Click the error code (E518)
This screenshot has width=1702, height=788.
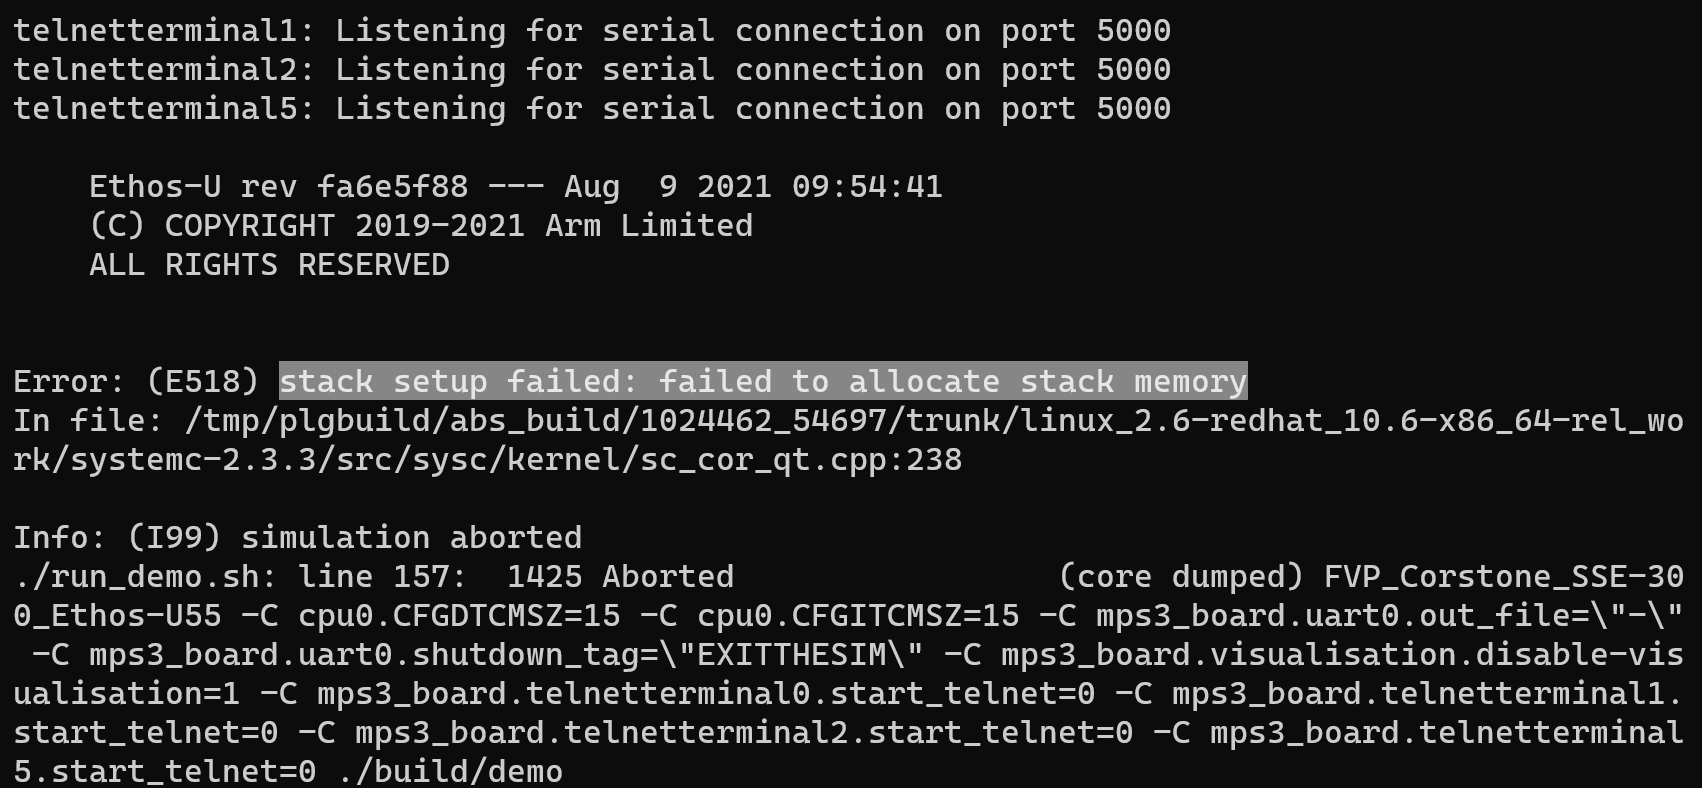(x=202, y=381)
